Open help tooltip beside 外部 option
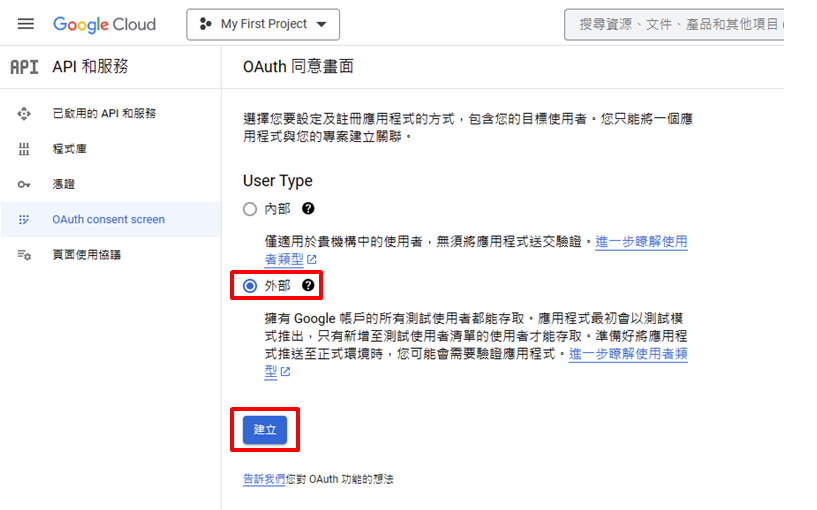Viewport: 817px width, 510px height. (x=308, y=286)
